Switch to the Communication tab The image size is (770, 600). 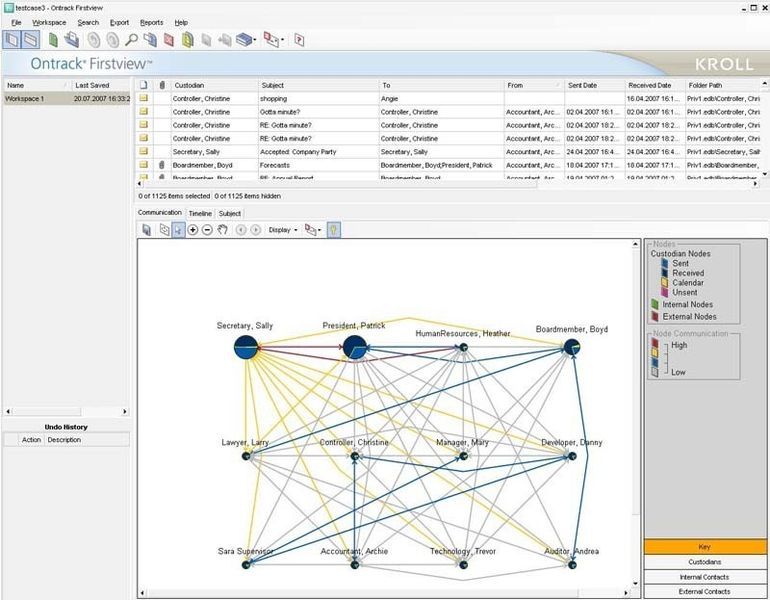click(160, 213)
